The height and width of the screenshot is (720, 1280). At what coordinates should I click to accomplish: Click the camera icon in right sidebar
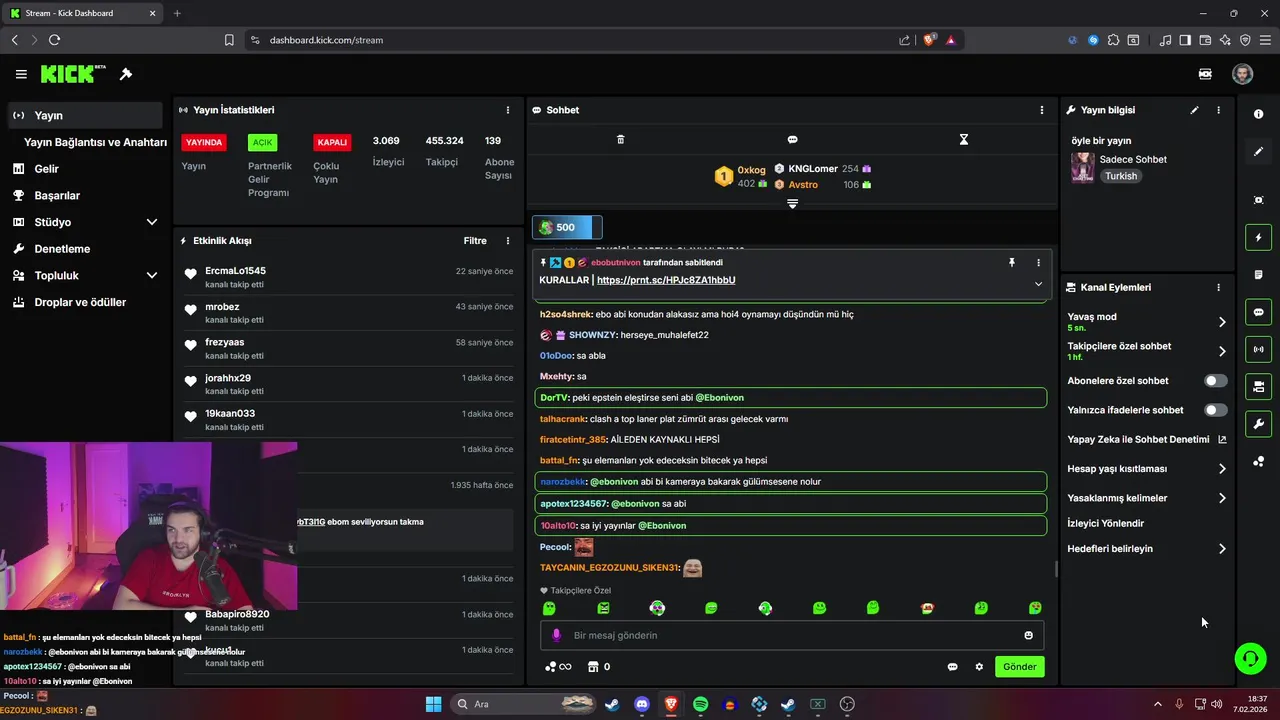[x=1258, y=386]
